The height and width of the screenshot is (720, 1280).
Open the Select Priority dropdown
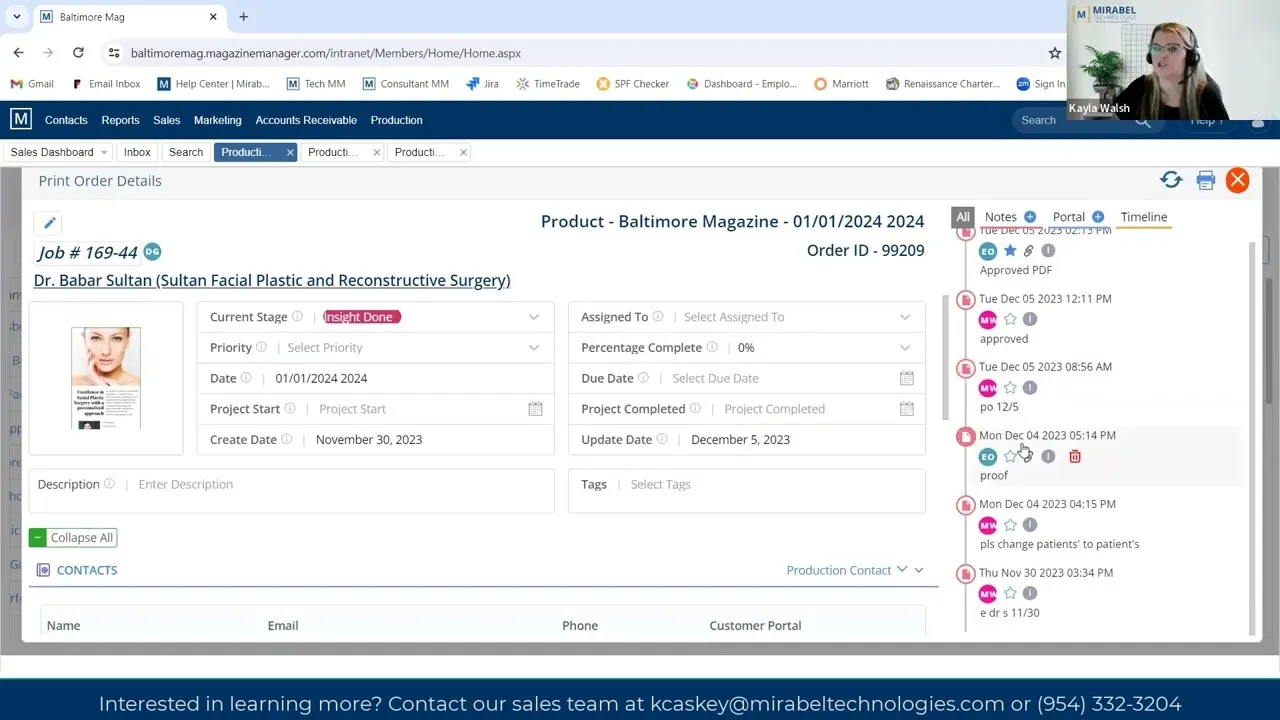coord(533,348)
